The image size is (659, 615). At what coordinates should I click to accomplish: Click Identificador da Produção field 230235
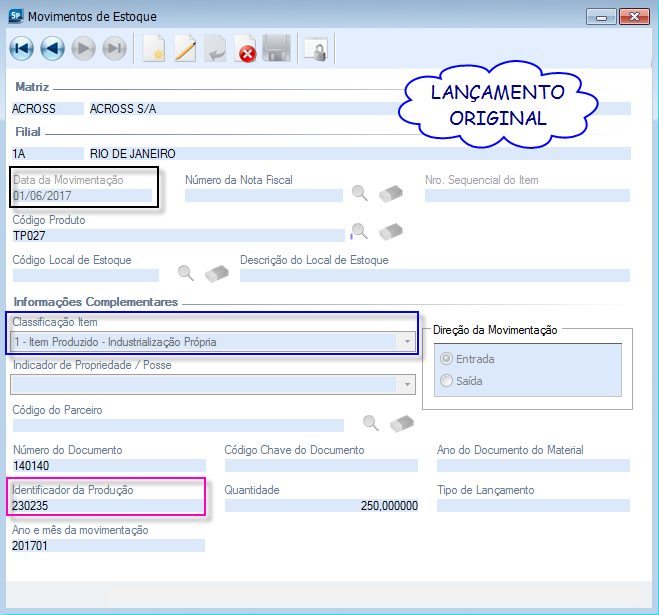tap(108, 505)
